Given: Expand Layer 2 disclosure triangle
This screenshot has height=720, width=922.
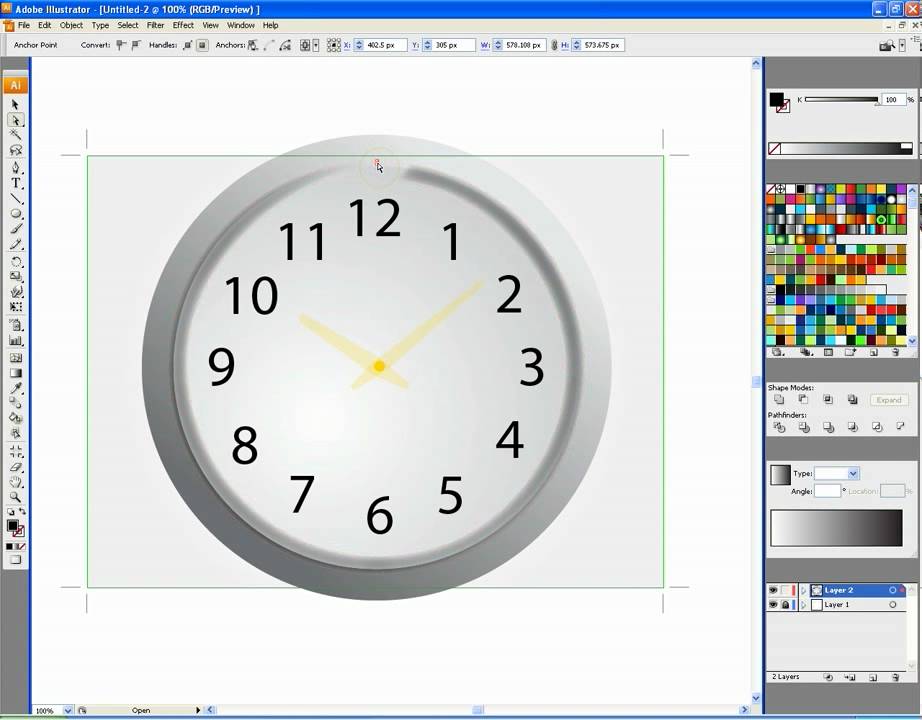Looking at the screenshot, I should pyautogui.click(x=803, y=590).
